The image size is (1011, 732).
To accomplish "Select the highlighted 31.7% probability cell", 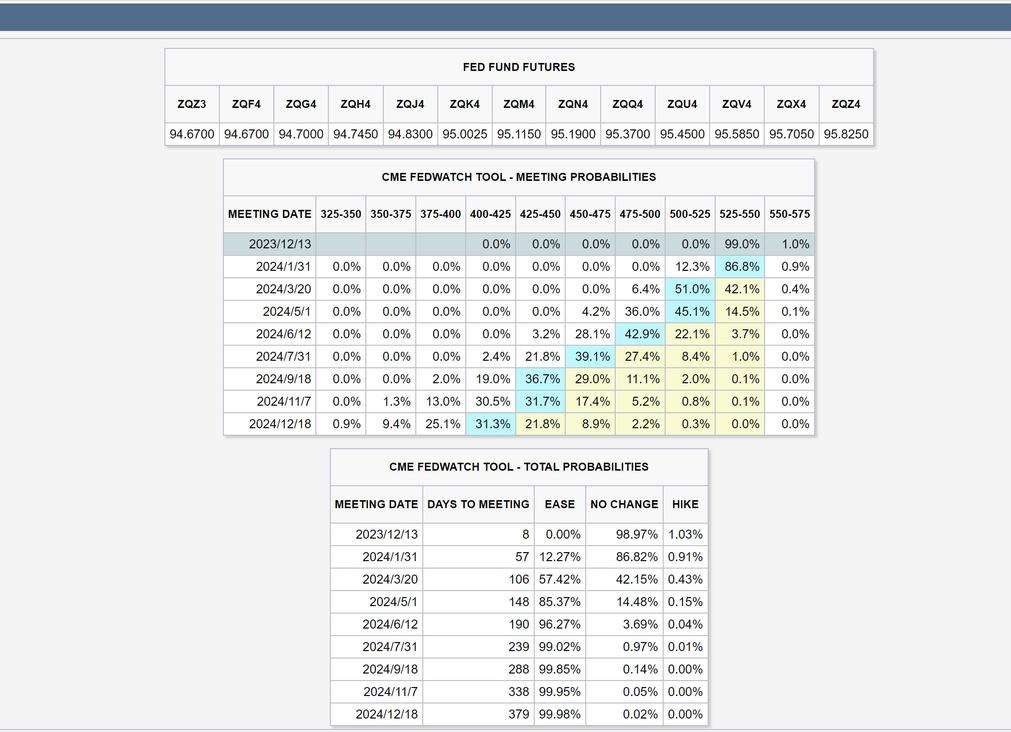I will click(x=542, y=402).
